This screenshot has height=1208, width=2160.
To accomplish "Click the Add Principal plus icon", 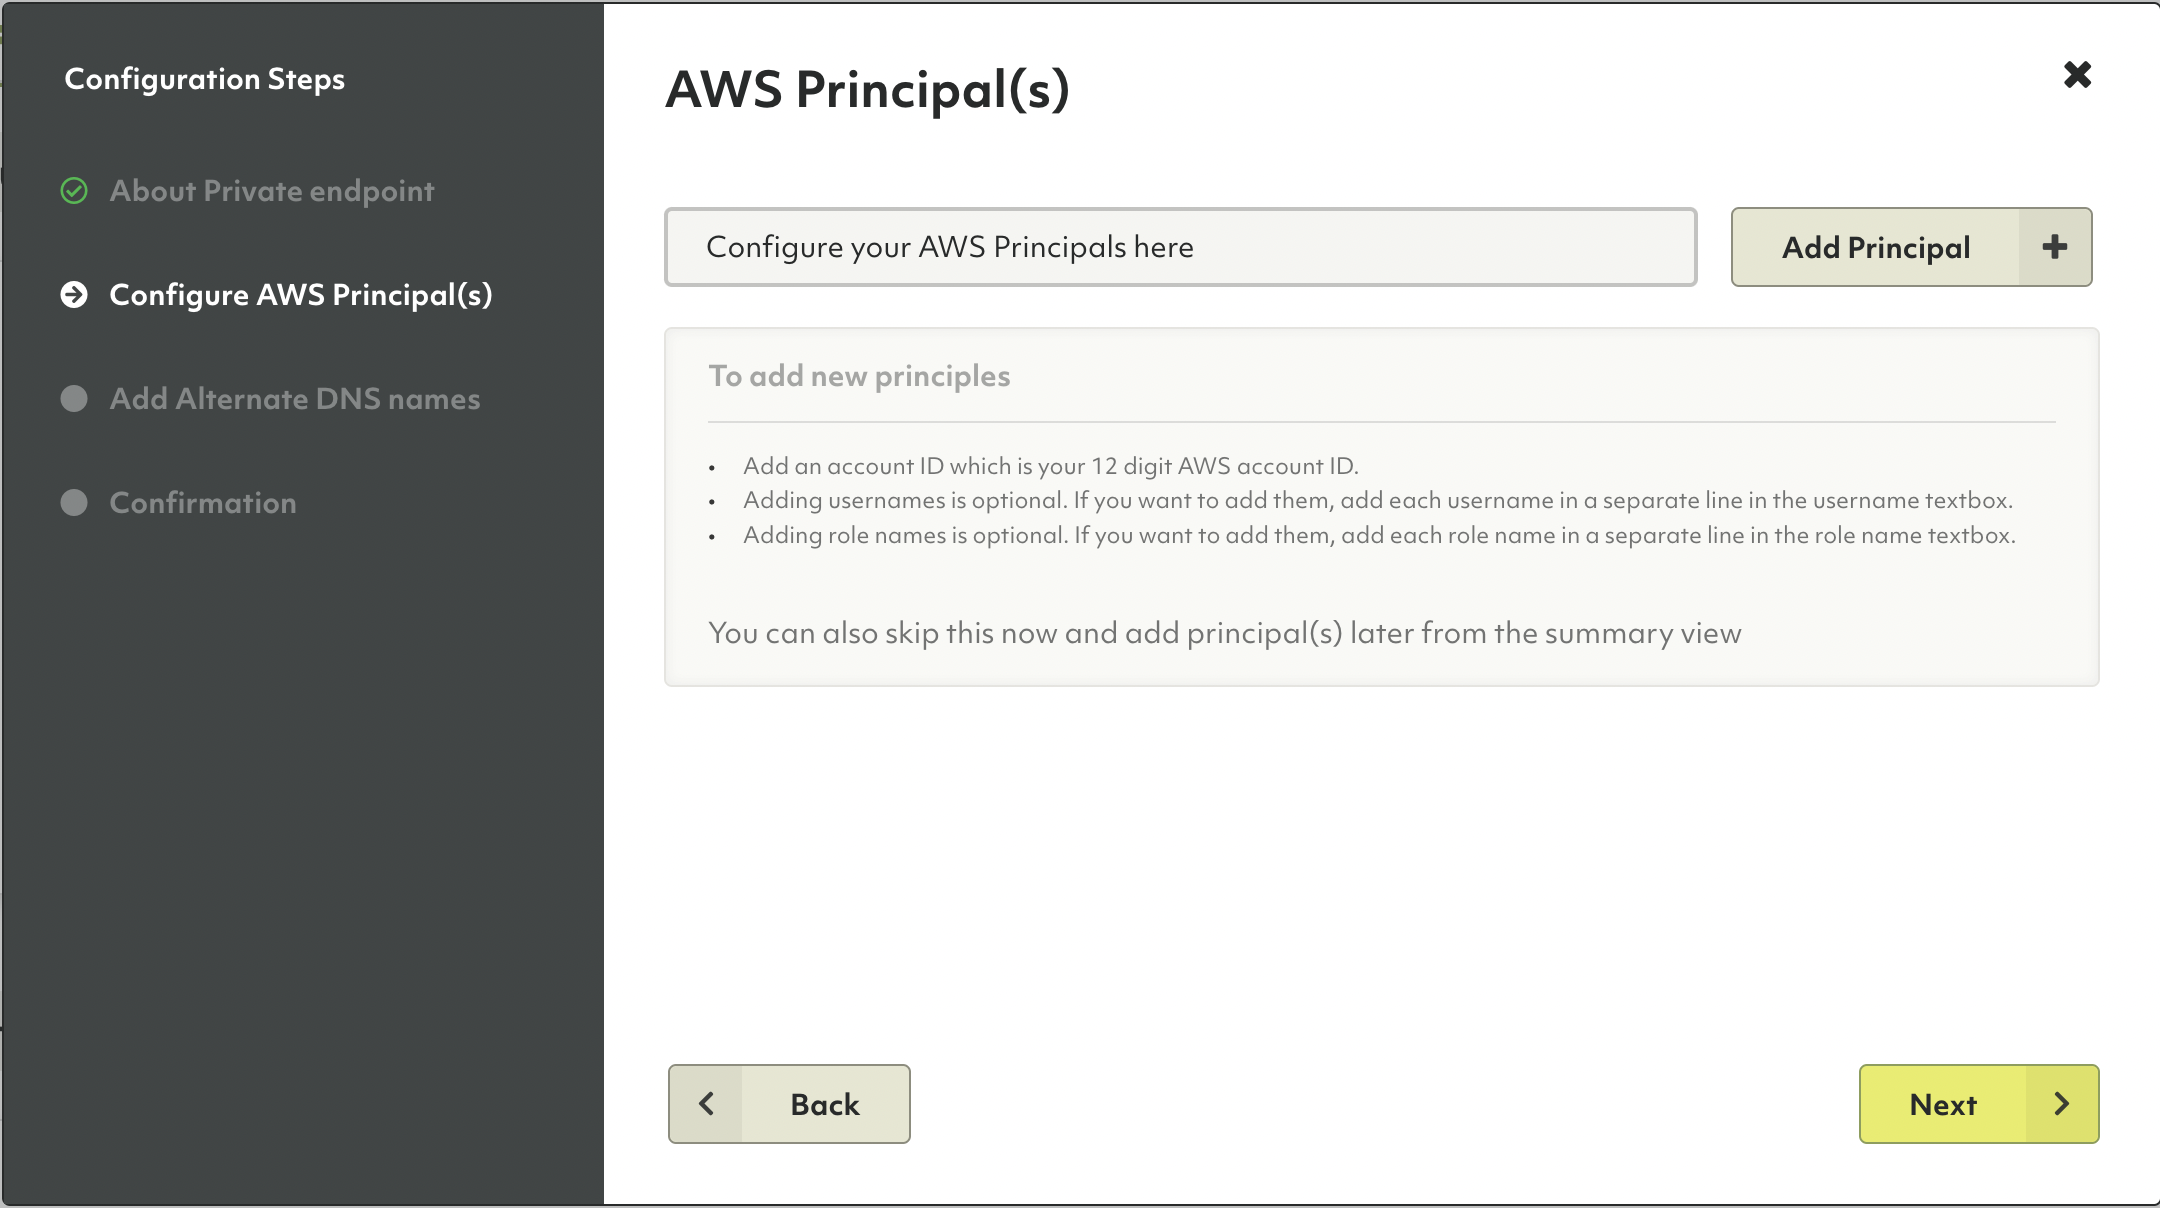I will coord(2055,248).
